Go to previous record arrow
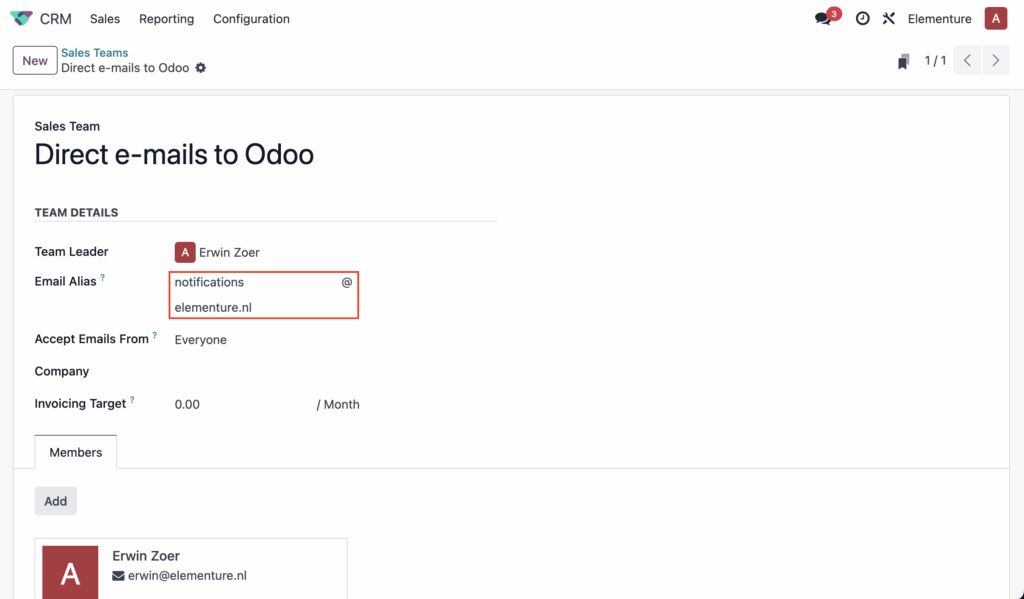This screenshot has width=1024, height=599. [x=967, y=60]
